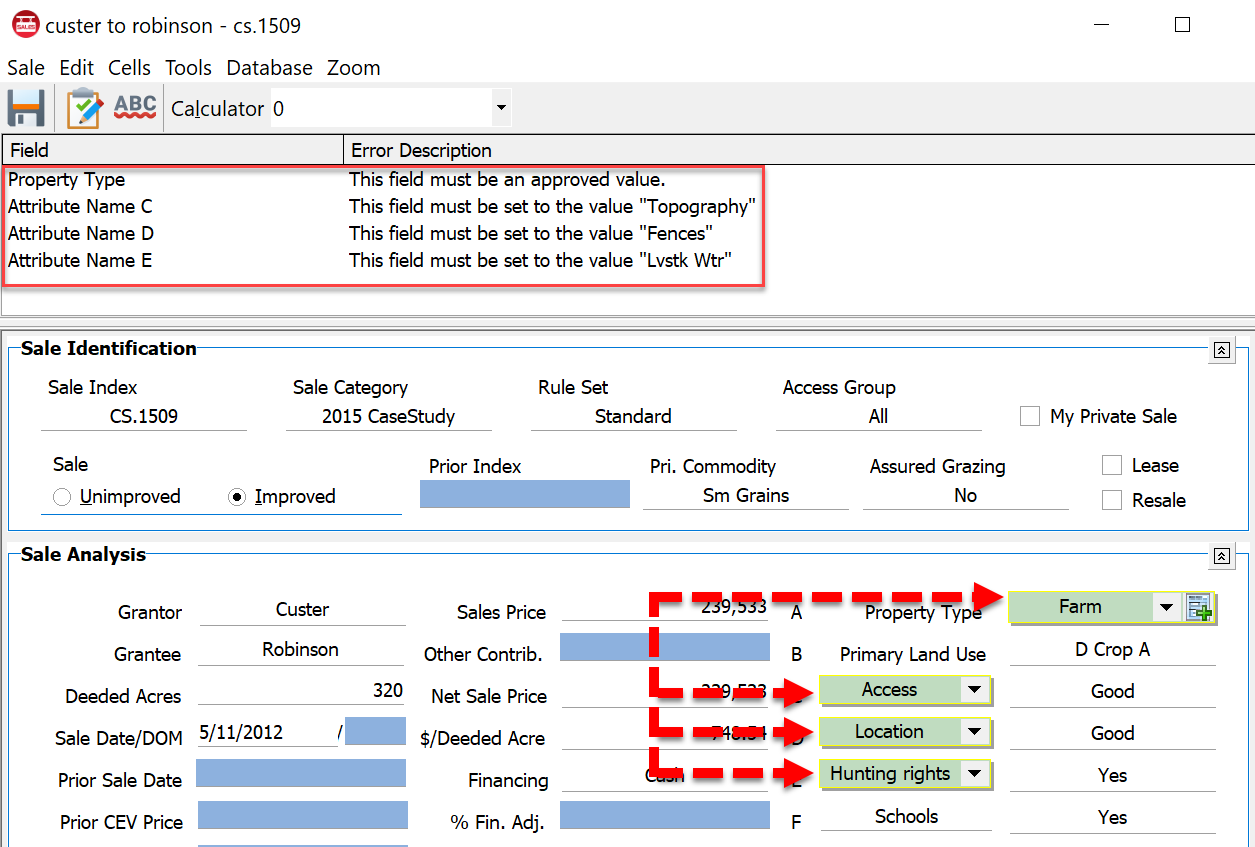
Task: Open the Sale menu
Action: [x=26, y=68]
